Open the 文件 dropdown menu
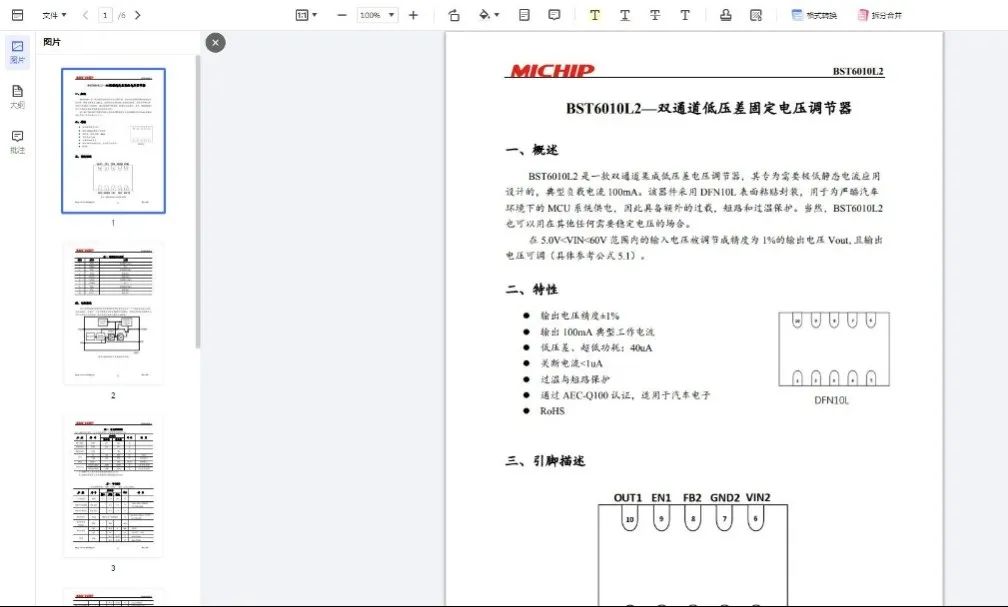Viewport: 1008px width, 607px height. [x=54, y=15]
